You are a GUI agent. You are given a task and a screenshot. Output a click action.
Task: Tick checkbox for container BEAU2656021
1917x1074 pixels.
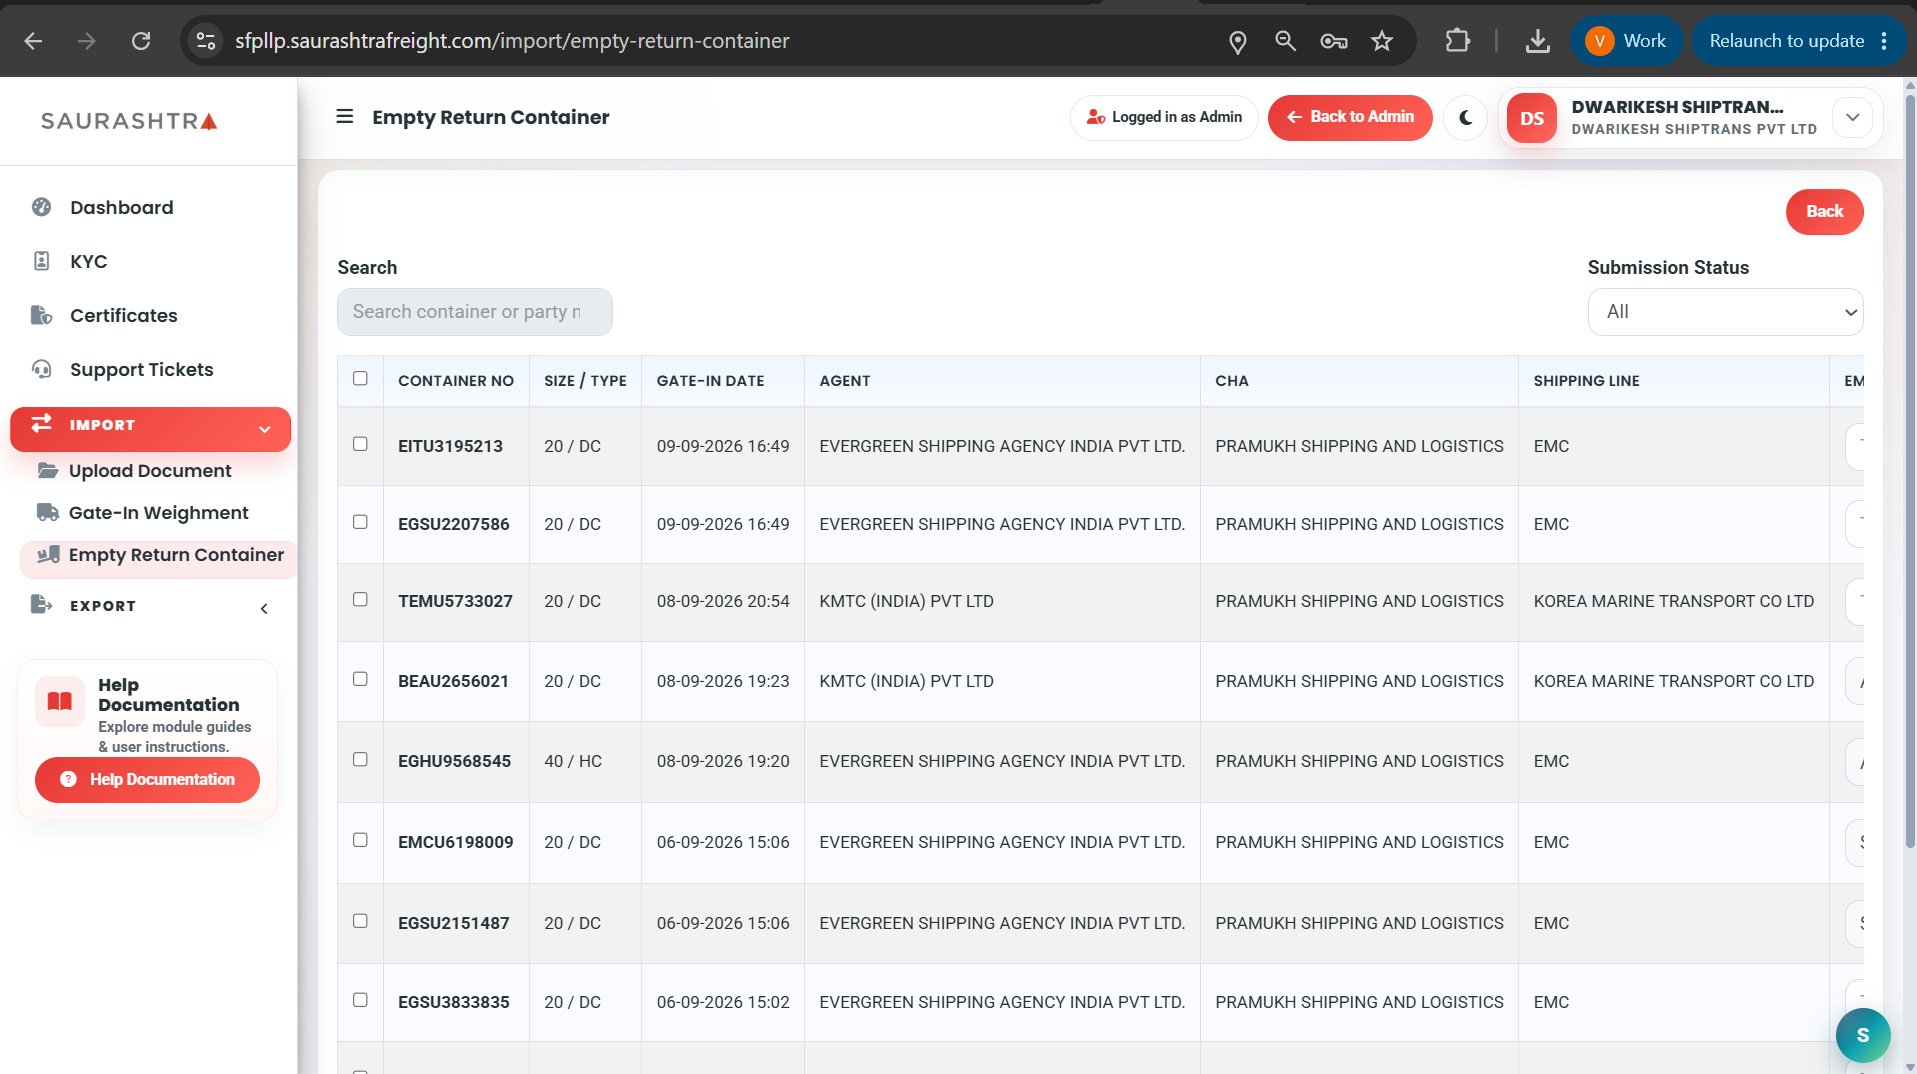[x=360, y=679]
